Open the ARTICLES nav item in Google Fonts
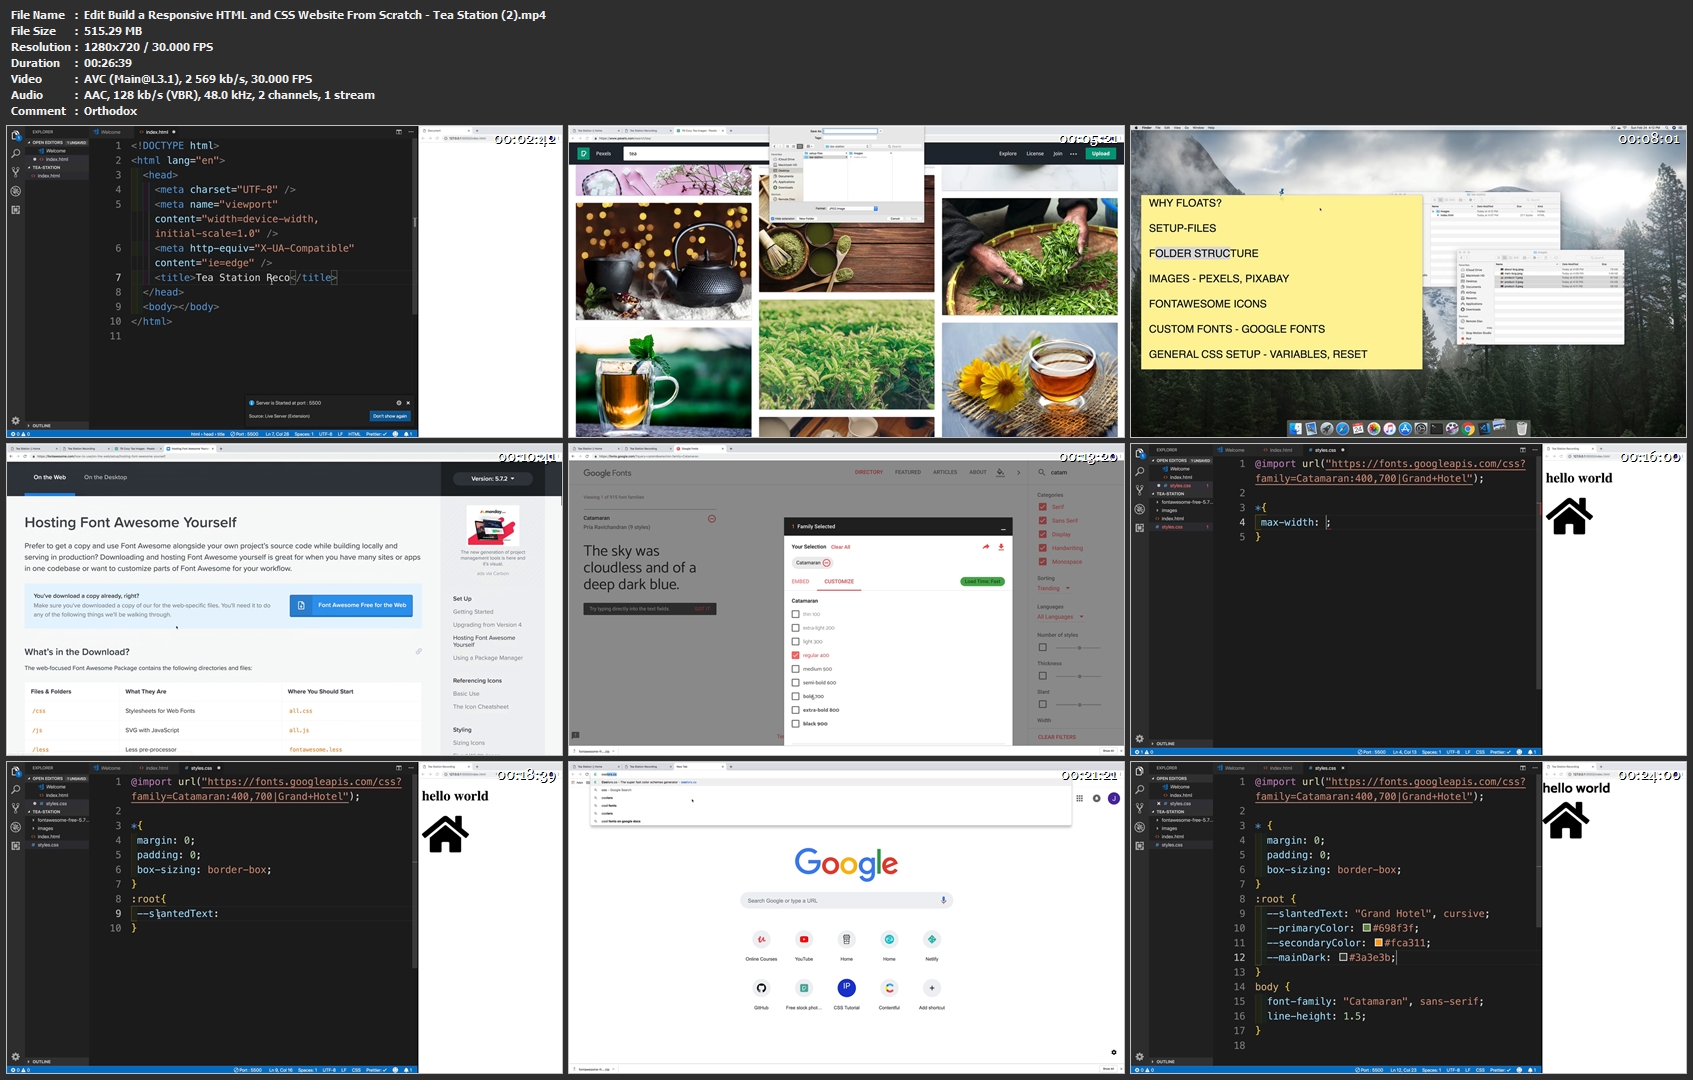 (945, 472)
